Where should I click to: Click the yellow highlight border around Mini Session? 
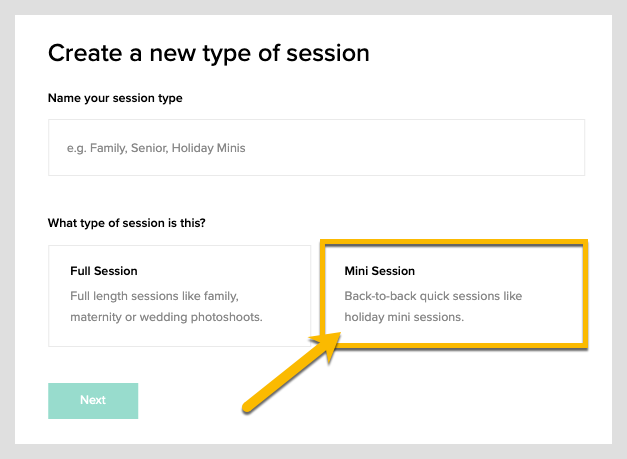[x=454, y=242]
